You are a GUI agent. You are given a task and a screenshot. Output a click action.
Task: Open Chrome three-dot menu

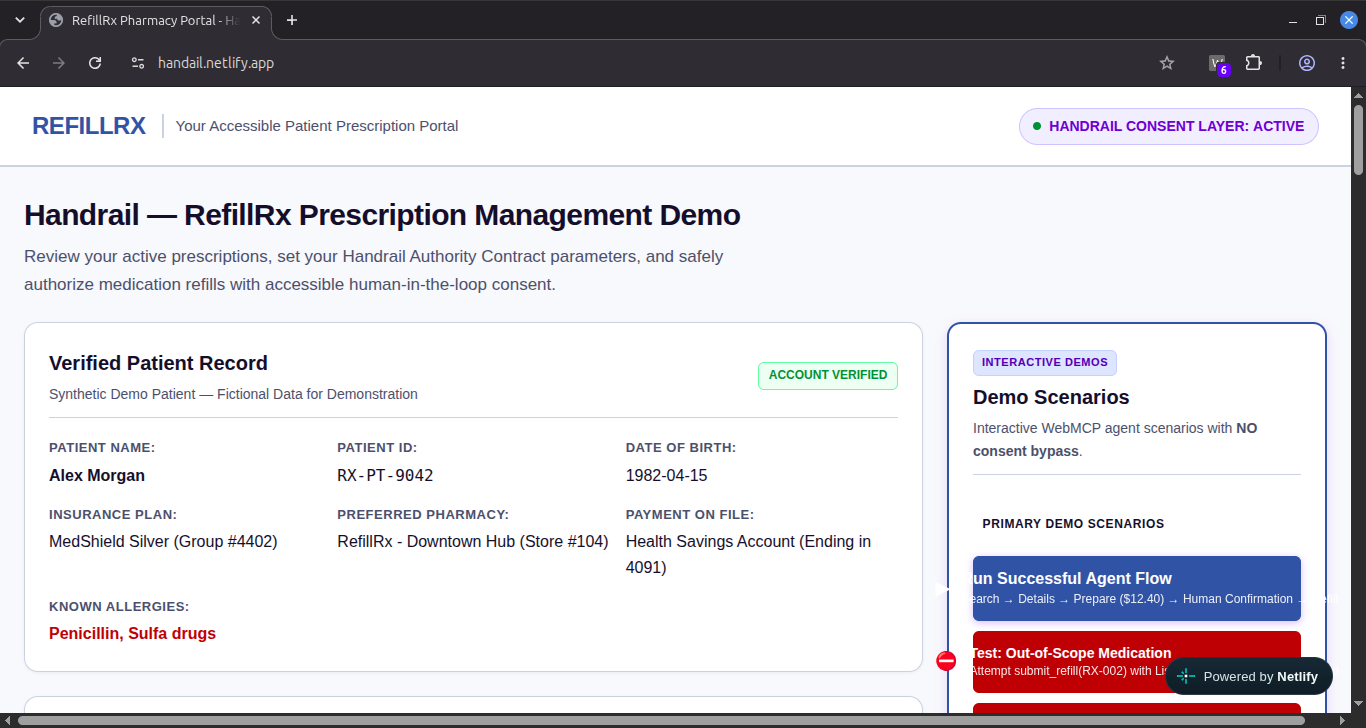pyautogui.click(x=1343, y=63)
